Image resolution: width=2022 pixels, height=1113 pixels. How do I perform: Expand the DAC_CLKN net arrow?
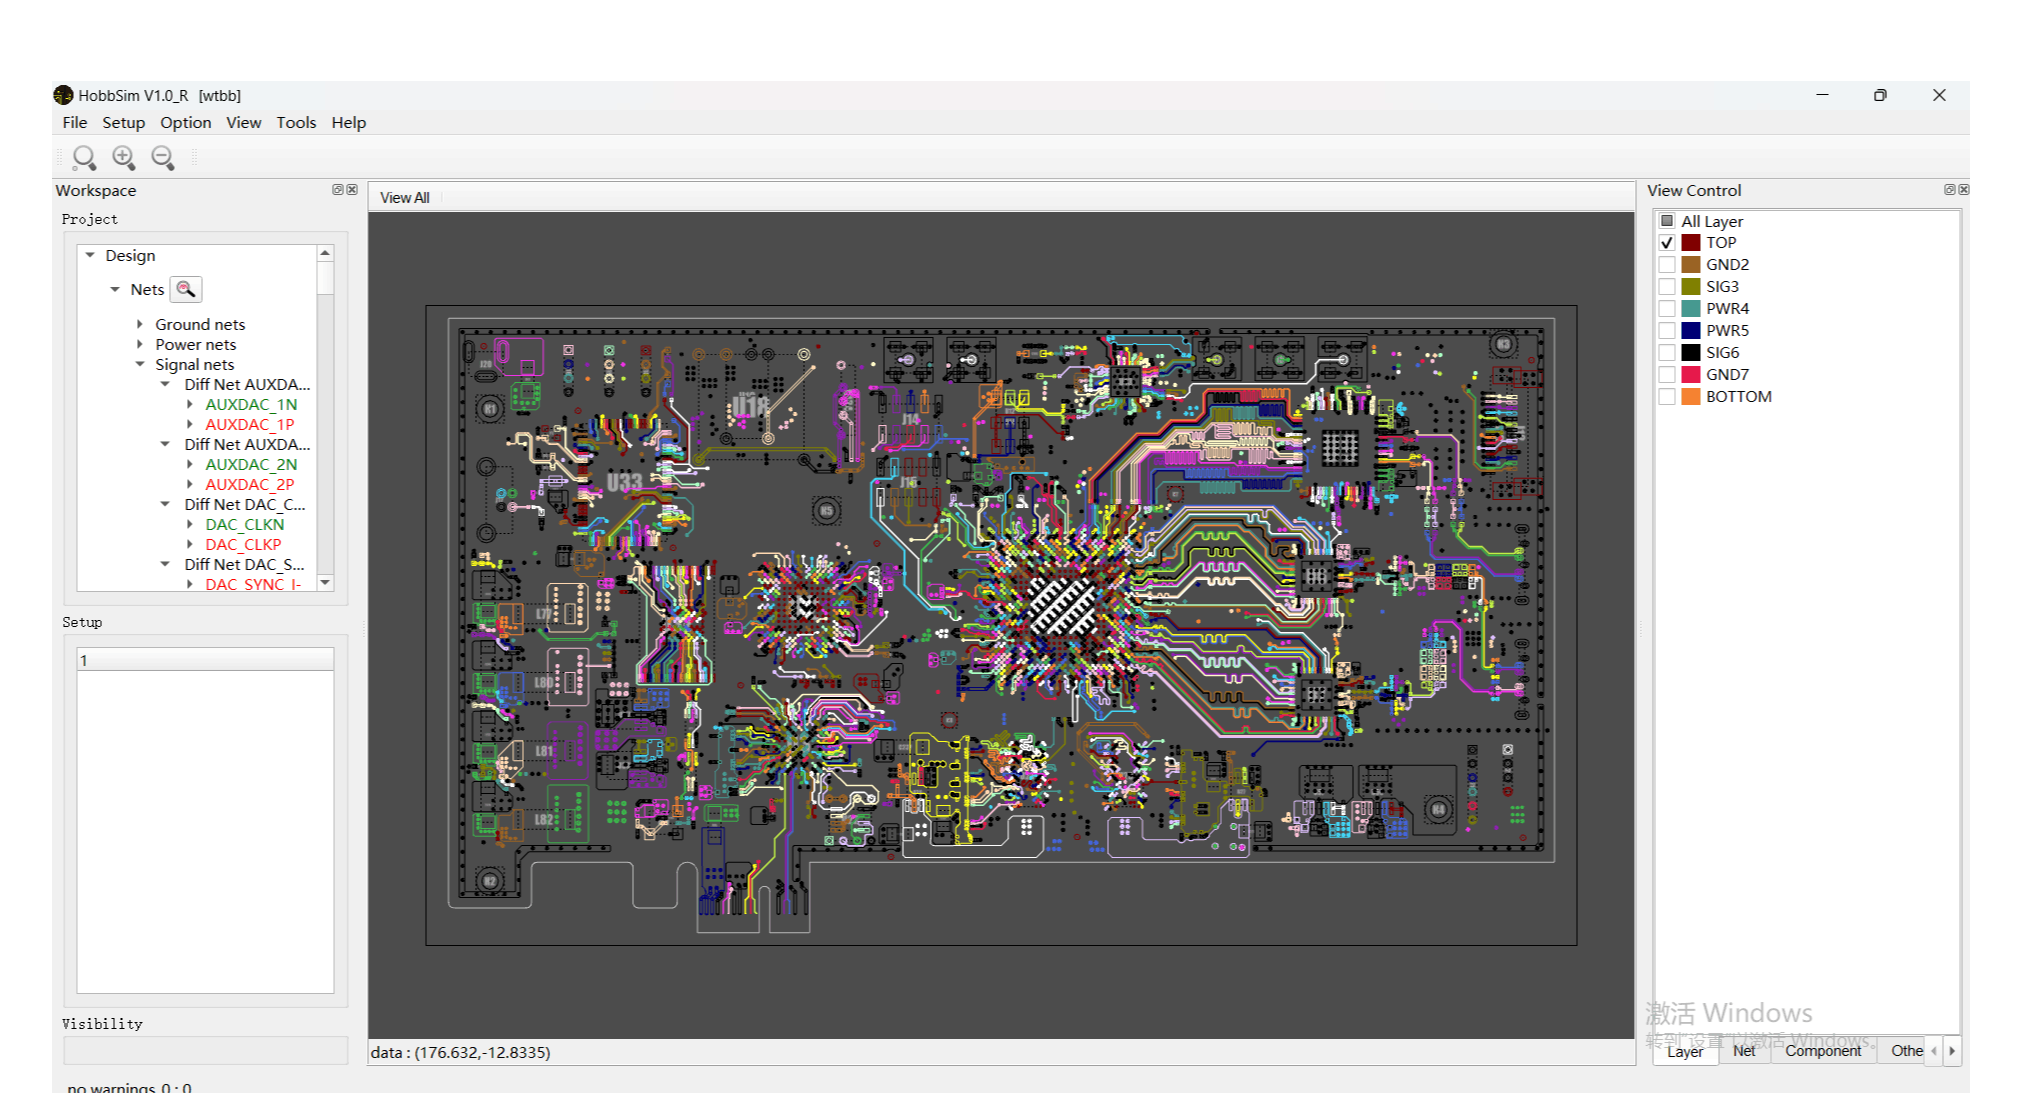(190, 524)
